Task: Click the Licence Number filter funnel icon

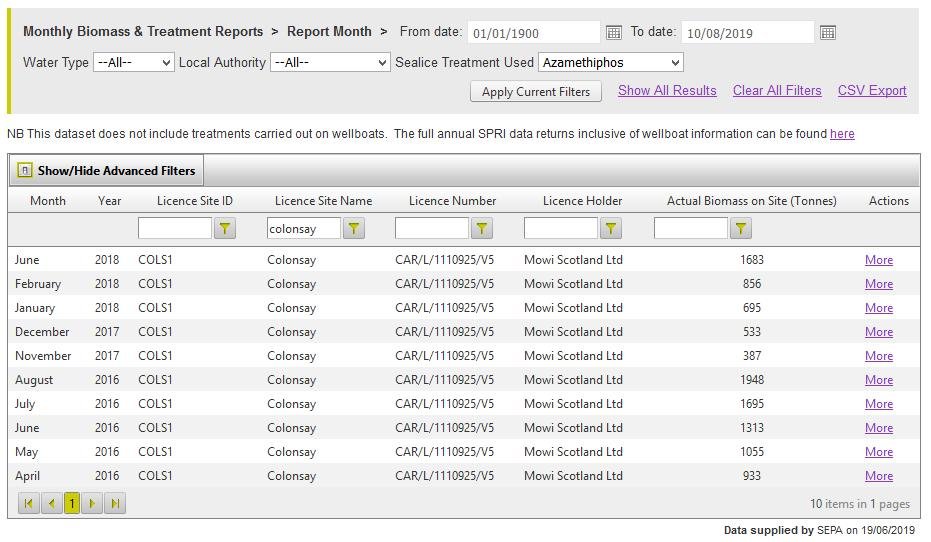Action: (482, 229)
